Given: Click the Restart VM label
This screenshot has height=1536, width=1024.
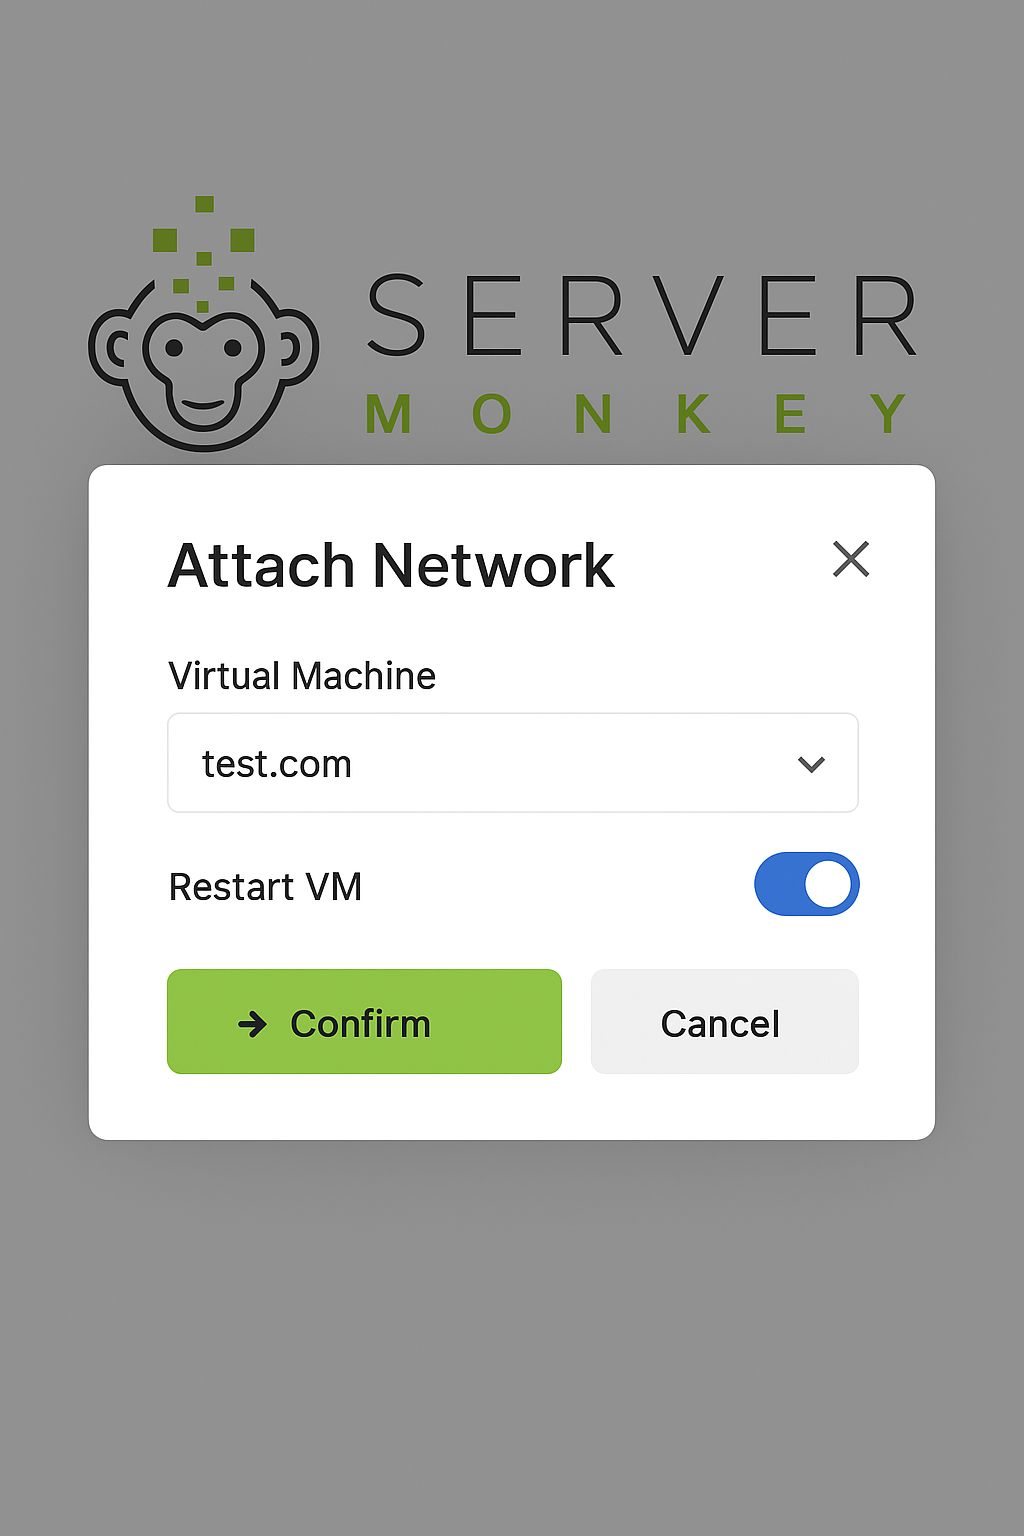Looking at the screenshot, I should tap(265, 887).
